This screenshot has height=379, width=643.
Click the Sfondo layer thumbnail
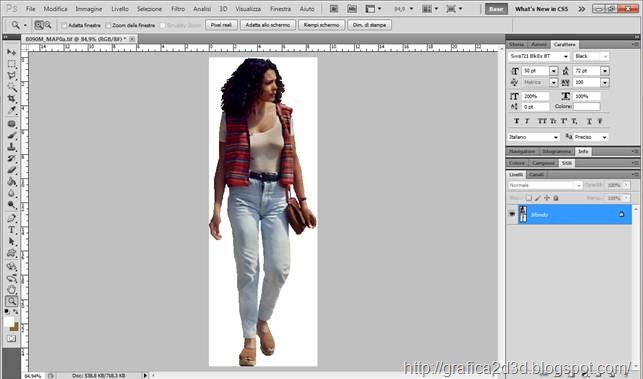523,214
